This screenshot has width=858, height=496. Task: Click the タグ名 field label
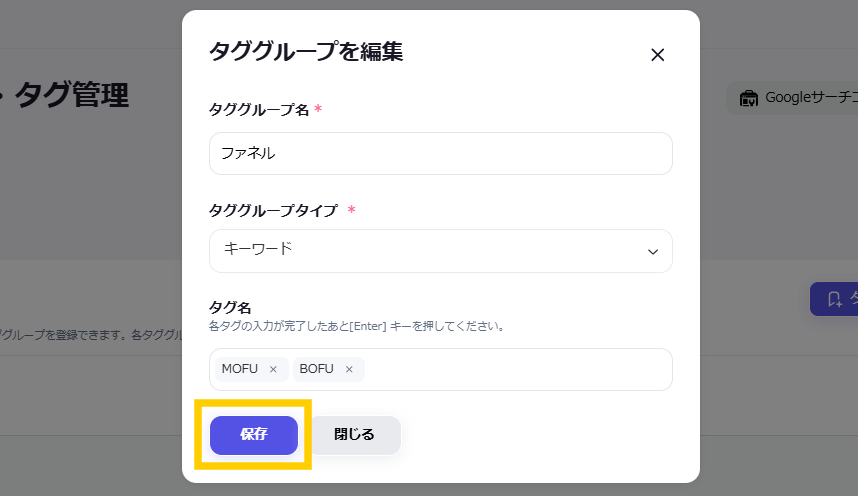[229, 307]
